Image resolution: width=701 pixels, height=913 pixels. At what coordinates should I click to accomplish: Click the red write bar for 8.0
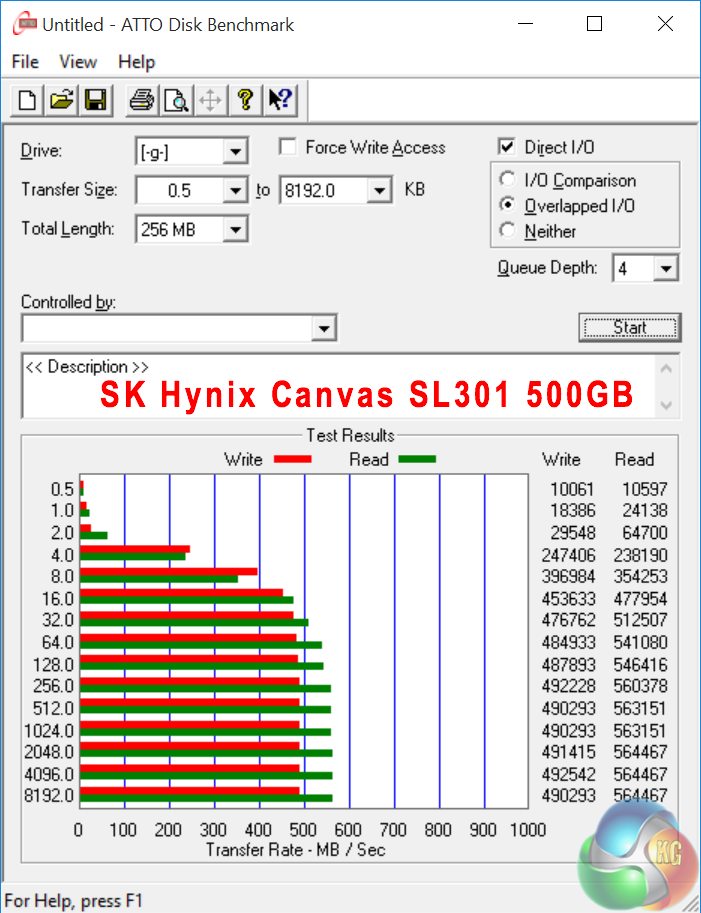tap(169, 571)
